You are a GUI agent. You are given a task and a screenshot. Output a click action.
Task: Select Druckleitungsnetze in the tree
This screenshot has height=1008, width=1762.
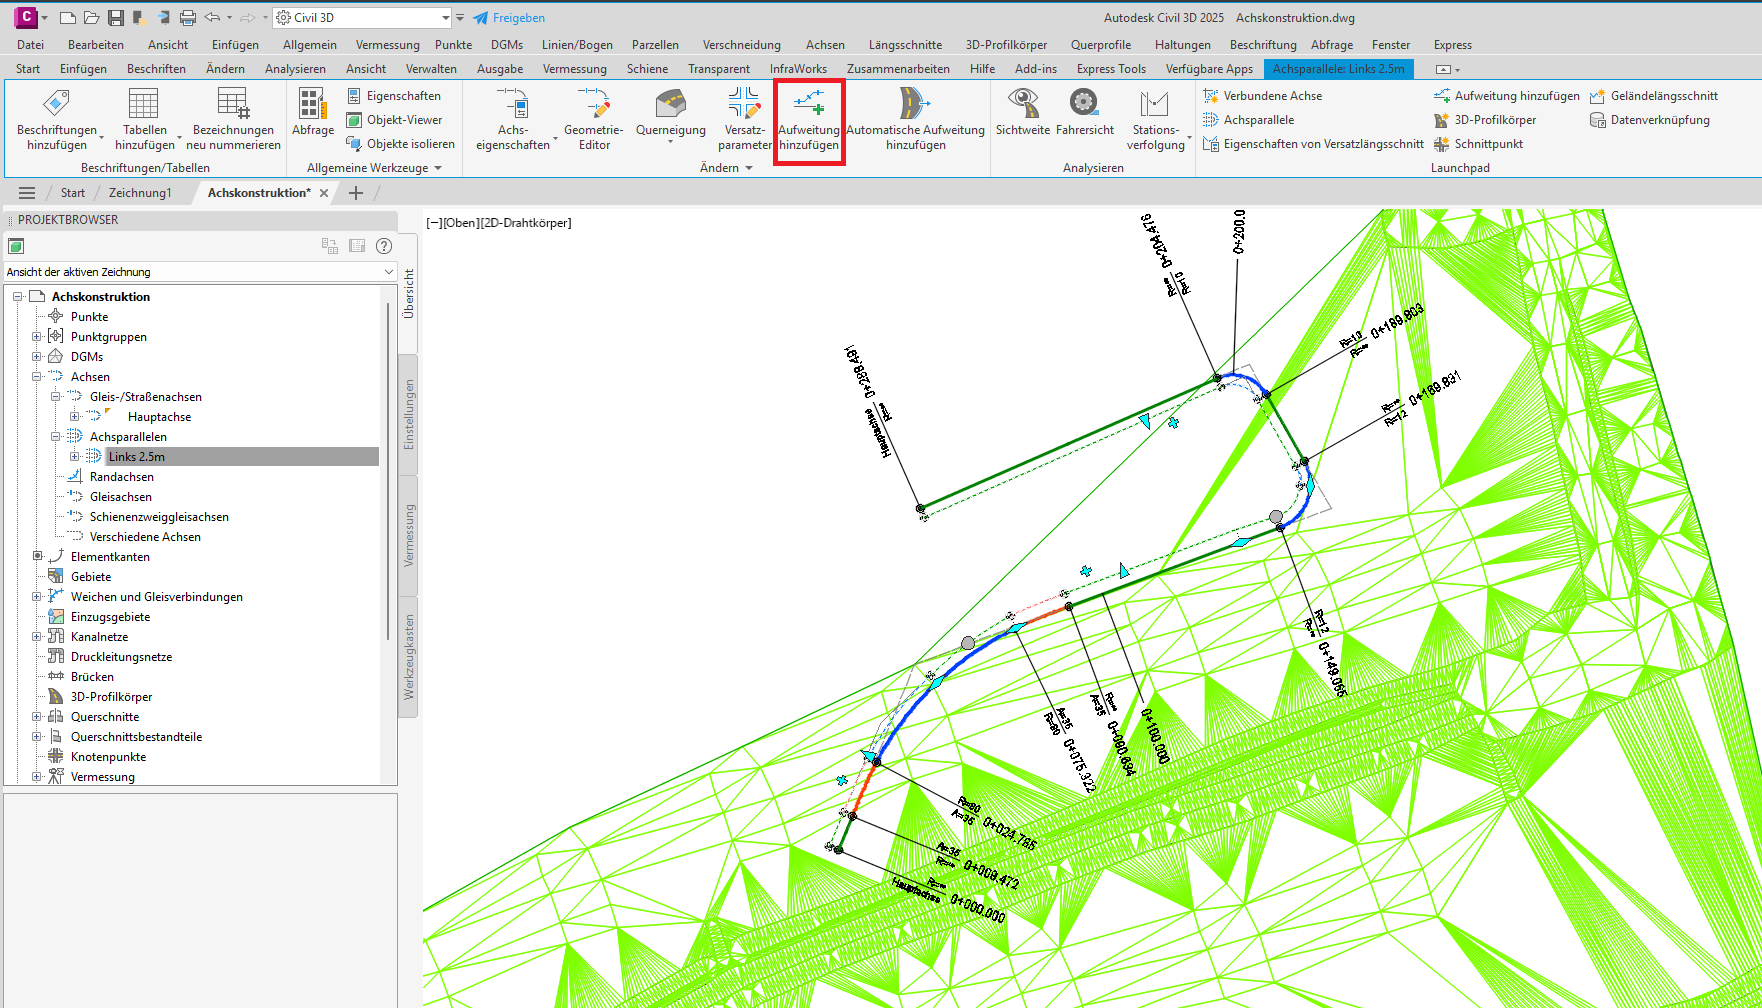click(121, 657)
